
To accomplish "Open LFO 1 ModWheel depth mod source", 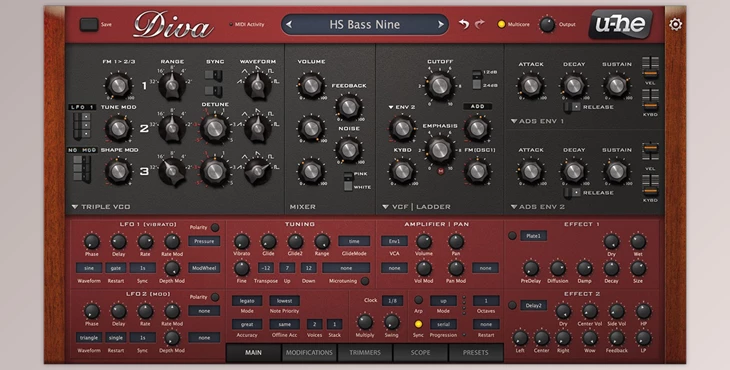I will (204, 268).
